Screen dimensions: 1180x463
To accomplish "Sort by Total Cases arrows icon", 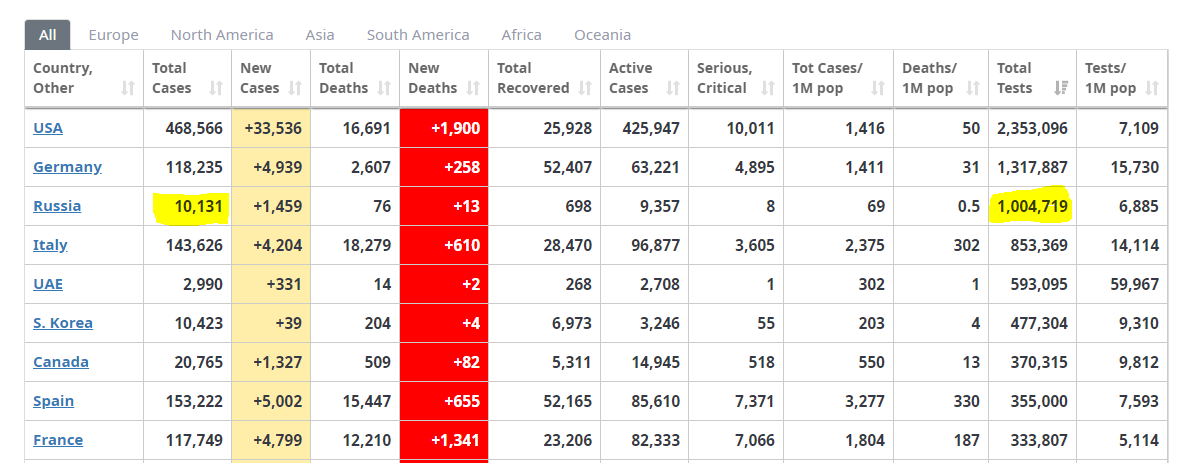I will pyautogui.click(x=217, y=88).
